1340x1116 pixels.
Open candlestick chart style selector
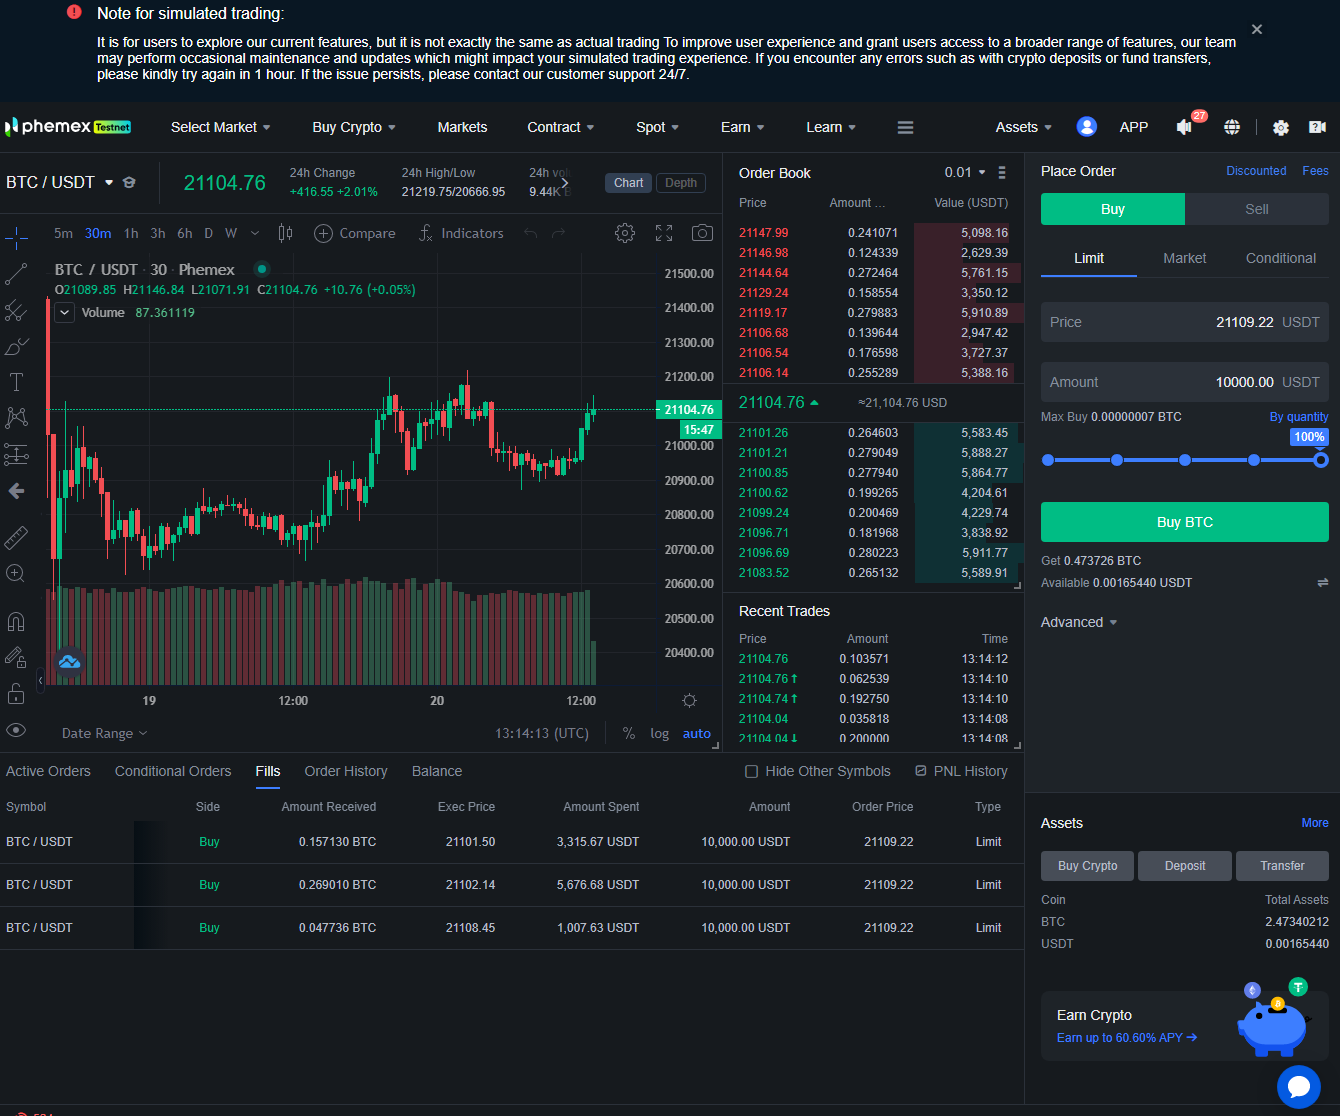coord(285,233)
